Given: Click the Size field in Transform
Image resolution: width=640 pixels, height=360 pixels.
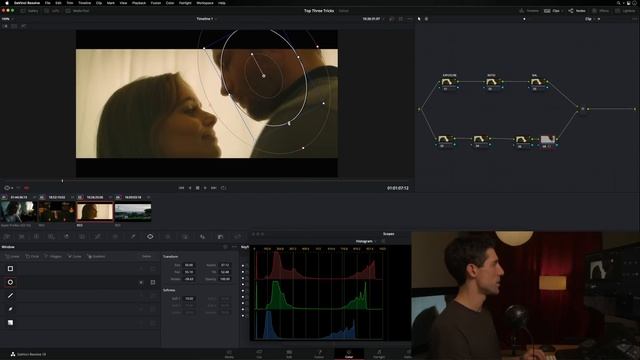Looking at the screenshot, I should 189,265.
